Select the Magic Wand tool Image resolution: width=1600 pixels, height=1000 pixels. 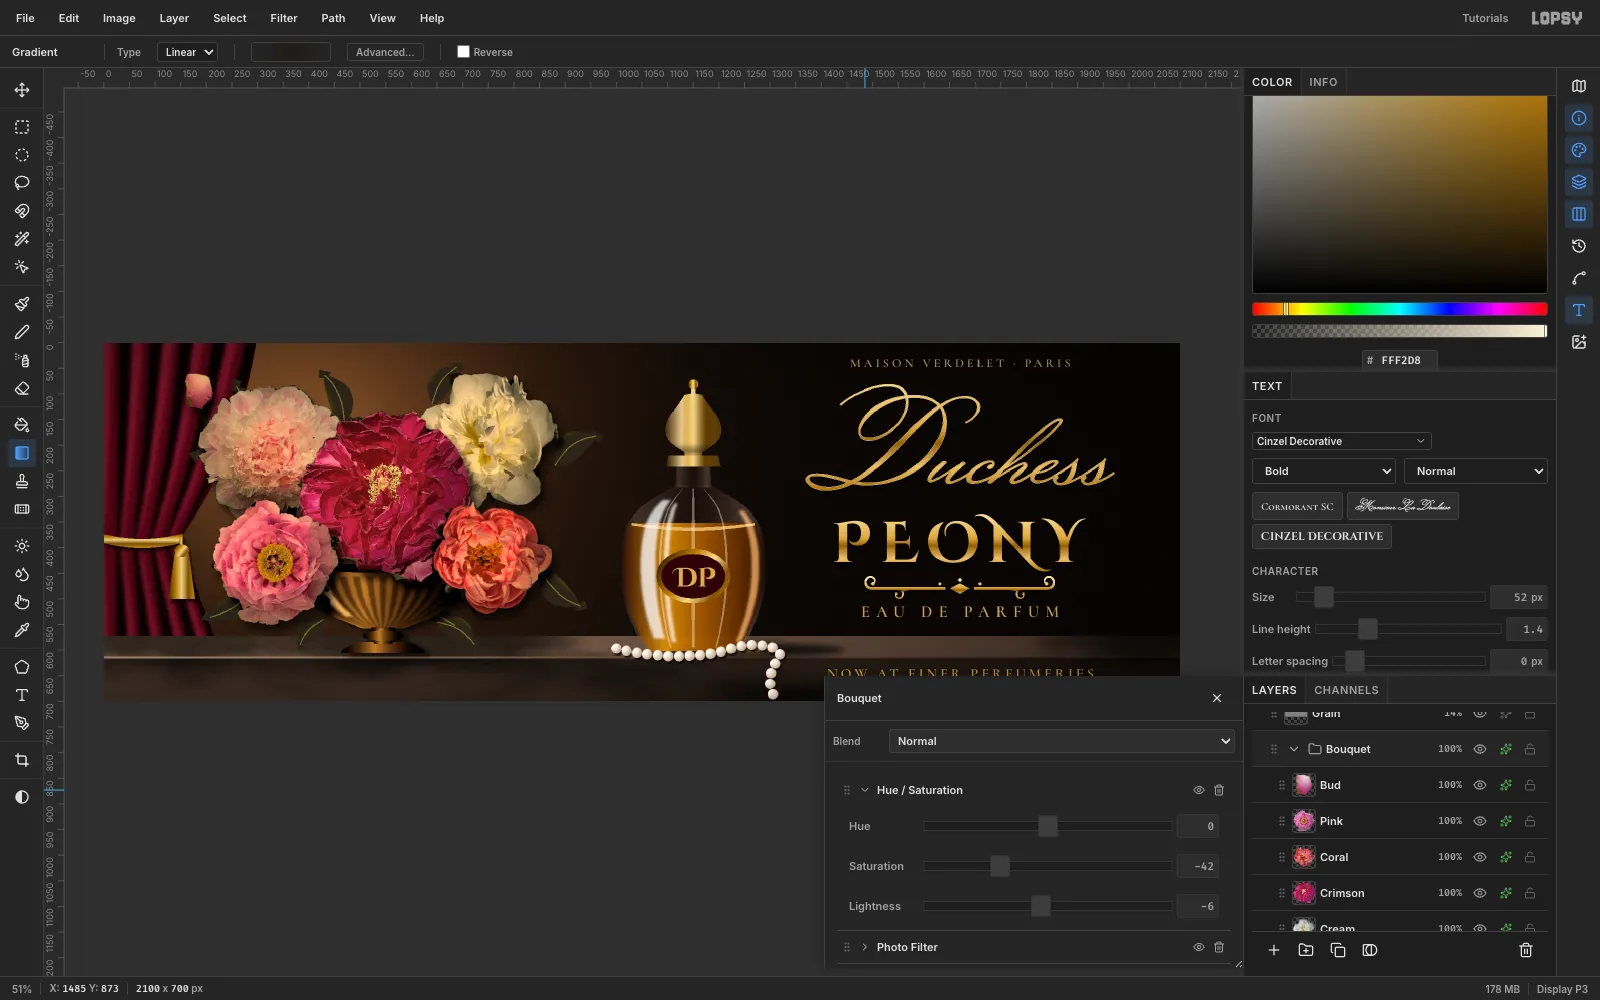click(22, 239)
